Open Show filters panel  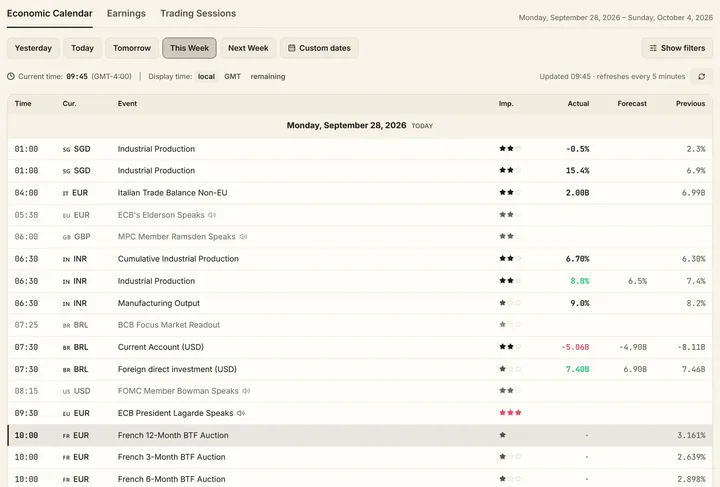[677, 48]
